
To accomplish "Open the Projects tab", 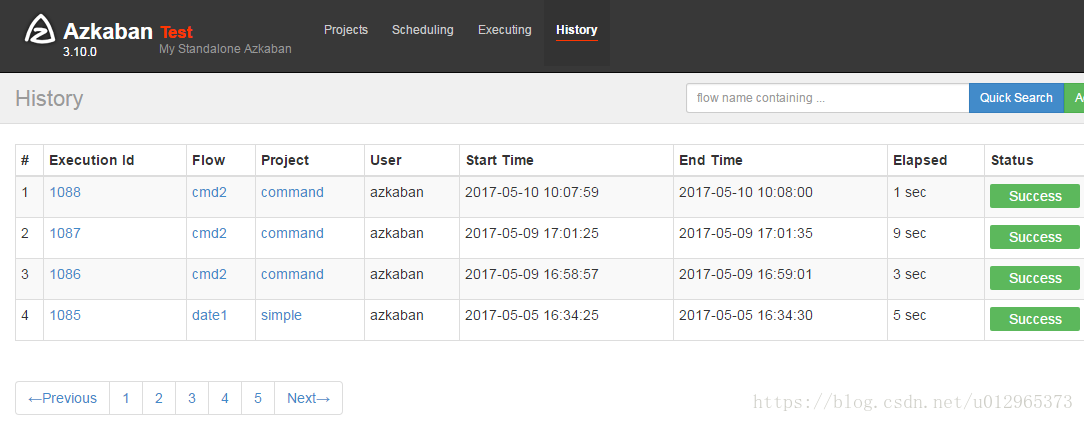I will (x=346, y=30).
